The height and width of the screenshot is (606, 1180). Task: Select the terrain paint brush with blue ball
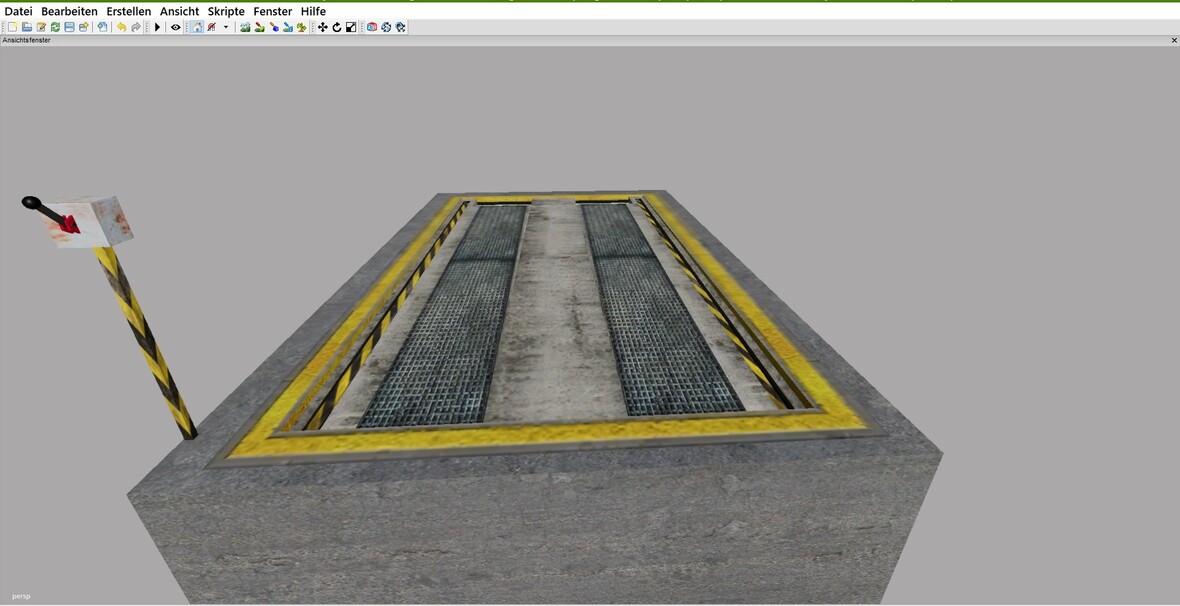[273, 27]
